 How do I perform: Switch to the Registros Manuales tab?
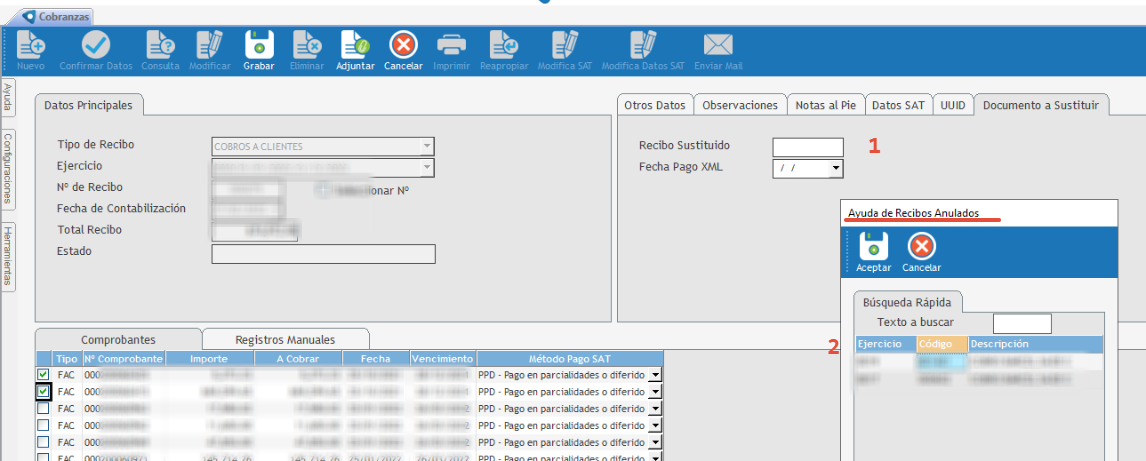click(286, 339)
